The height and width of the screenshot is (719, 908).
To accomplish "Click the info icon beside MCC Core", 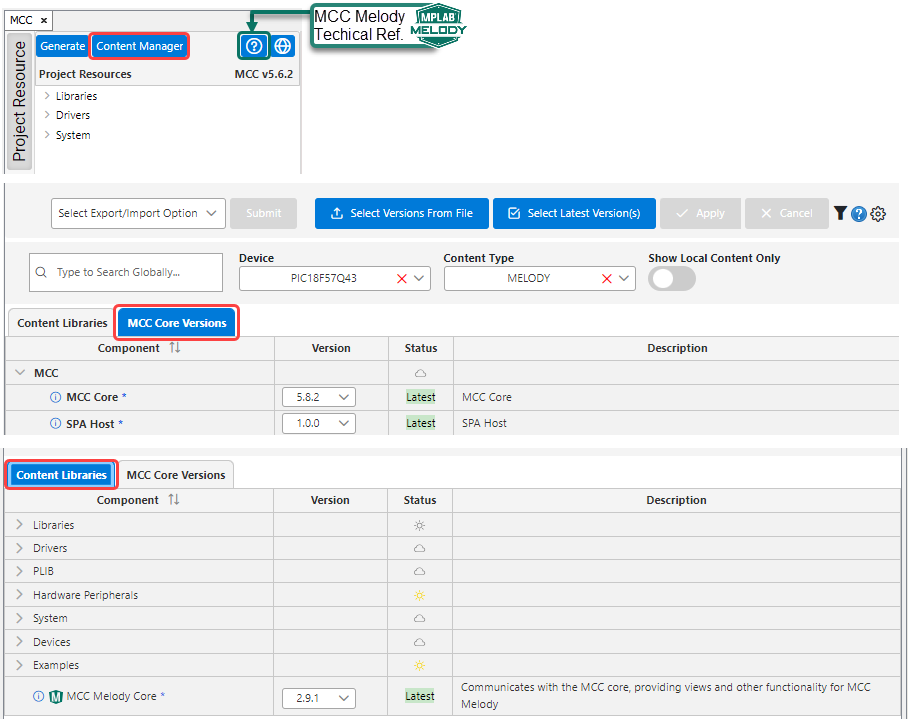I will pos(56,397).
